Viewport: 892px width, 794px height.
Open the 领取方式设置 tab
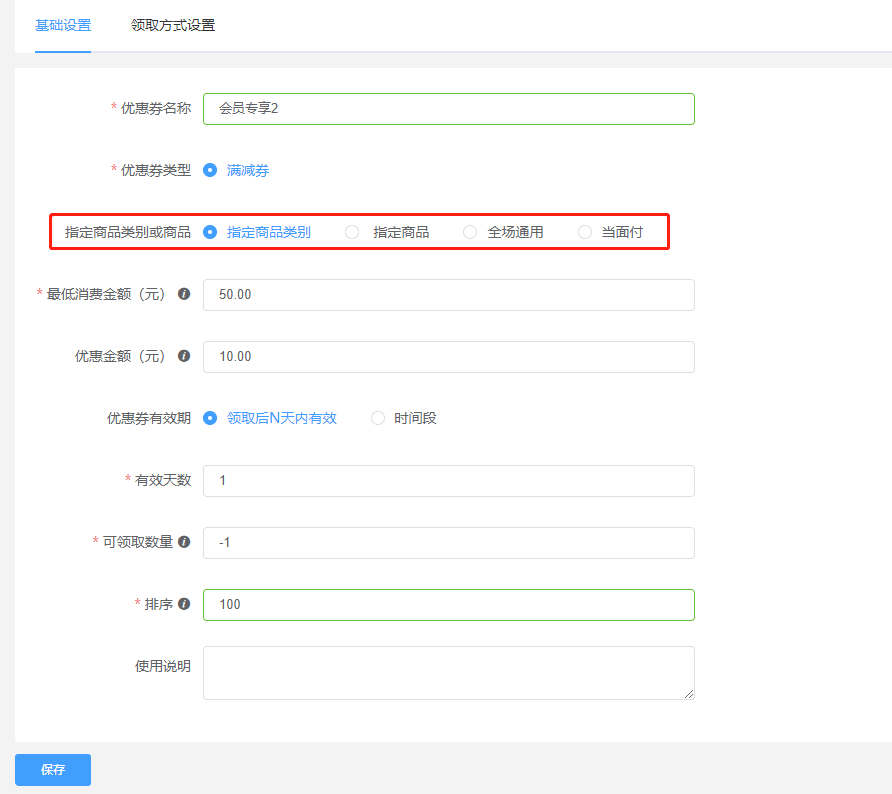173,26
